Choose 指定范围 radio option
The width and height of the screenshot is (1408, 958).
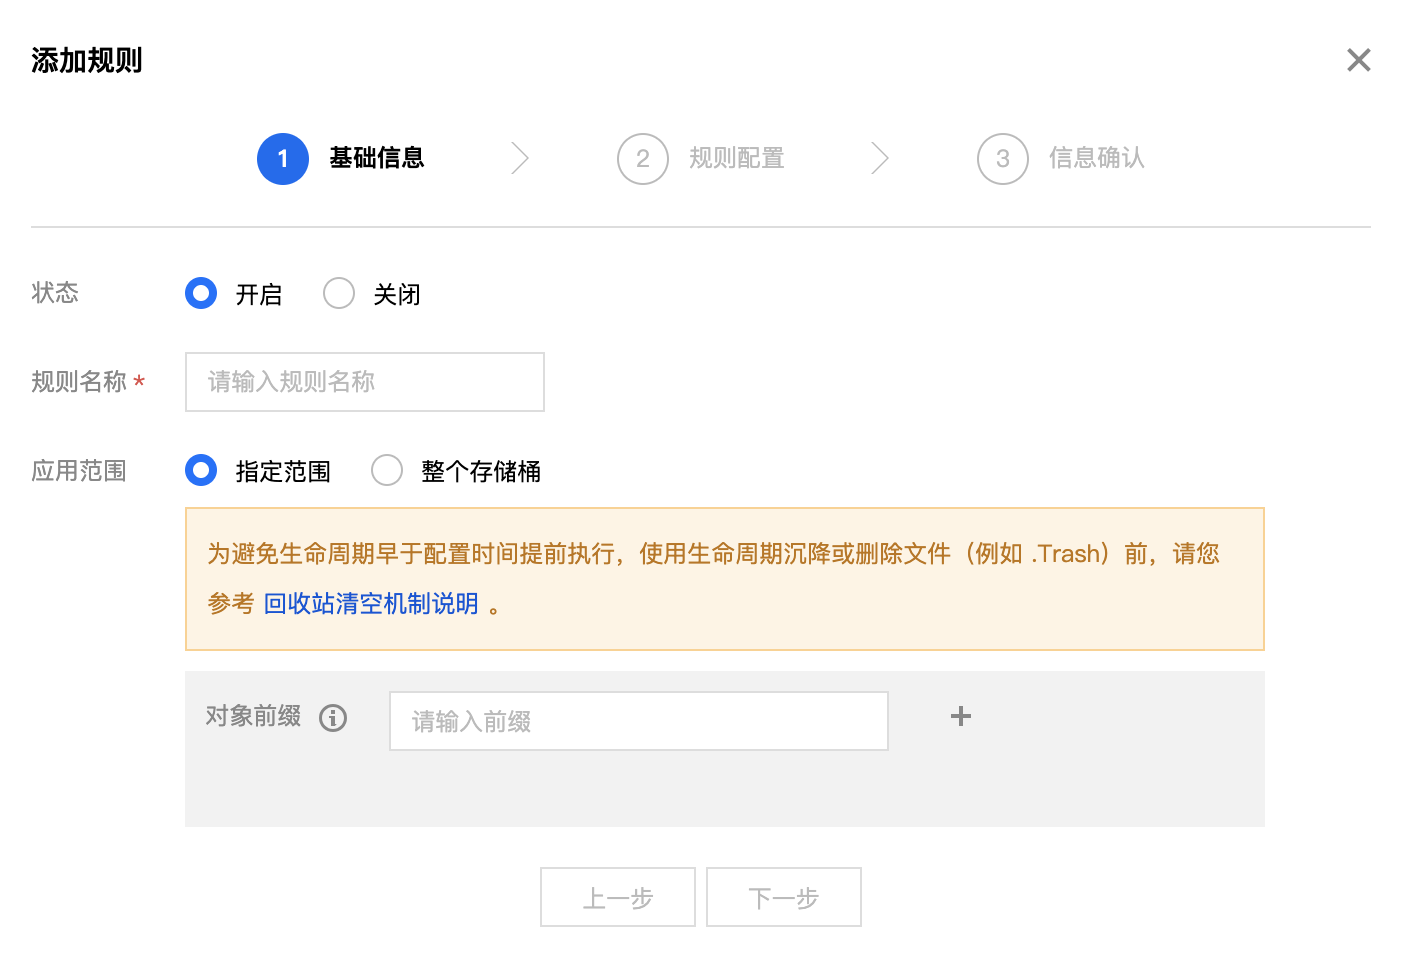(x=201, y=470)
